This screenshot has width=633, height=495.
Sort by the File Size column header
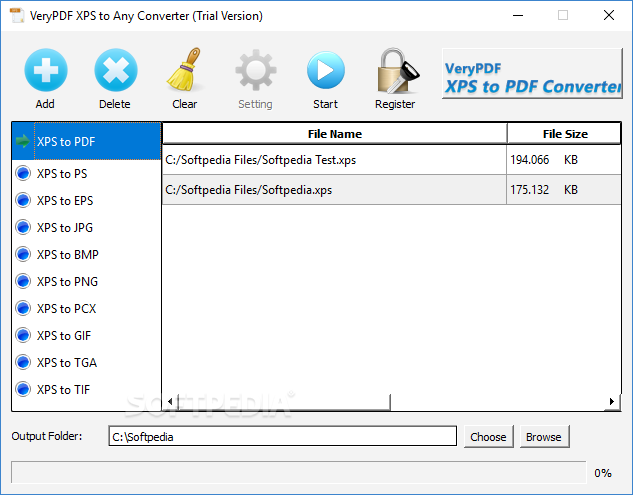pyautogui.click(x=564, y=134)
